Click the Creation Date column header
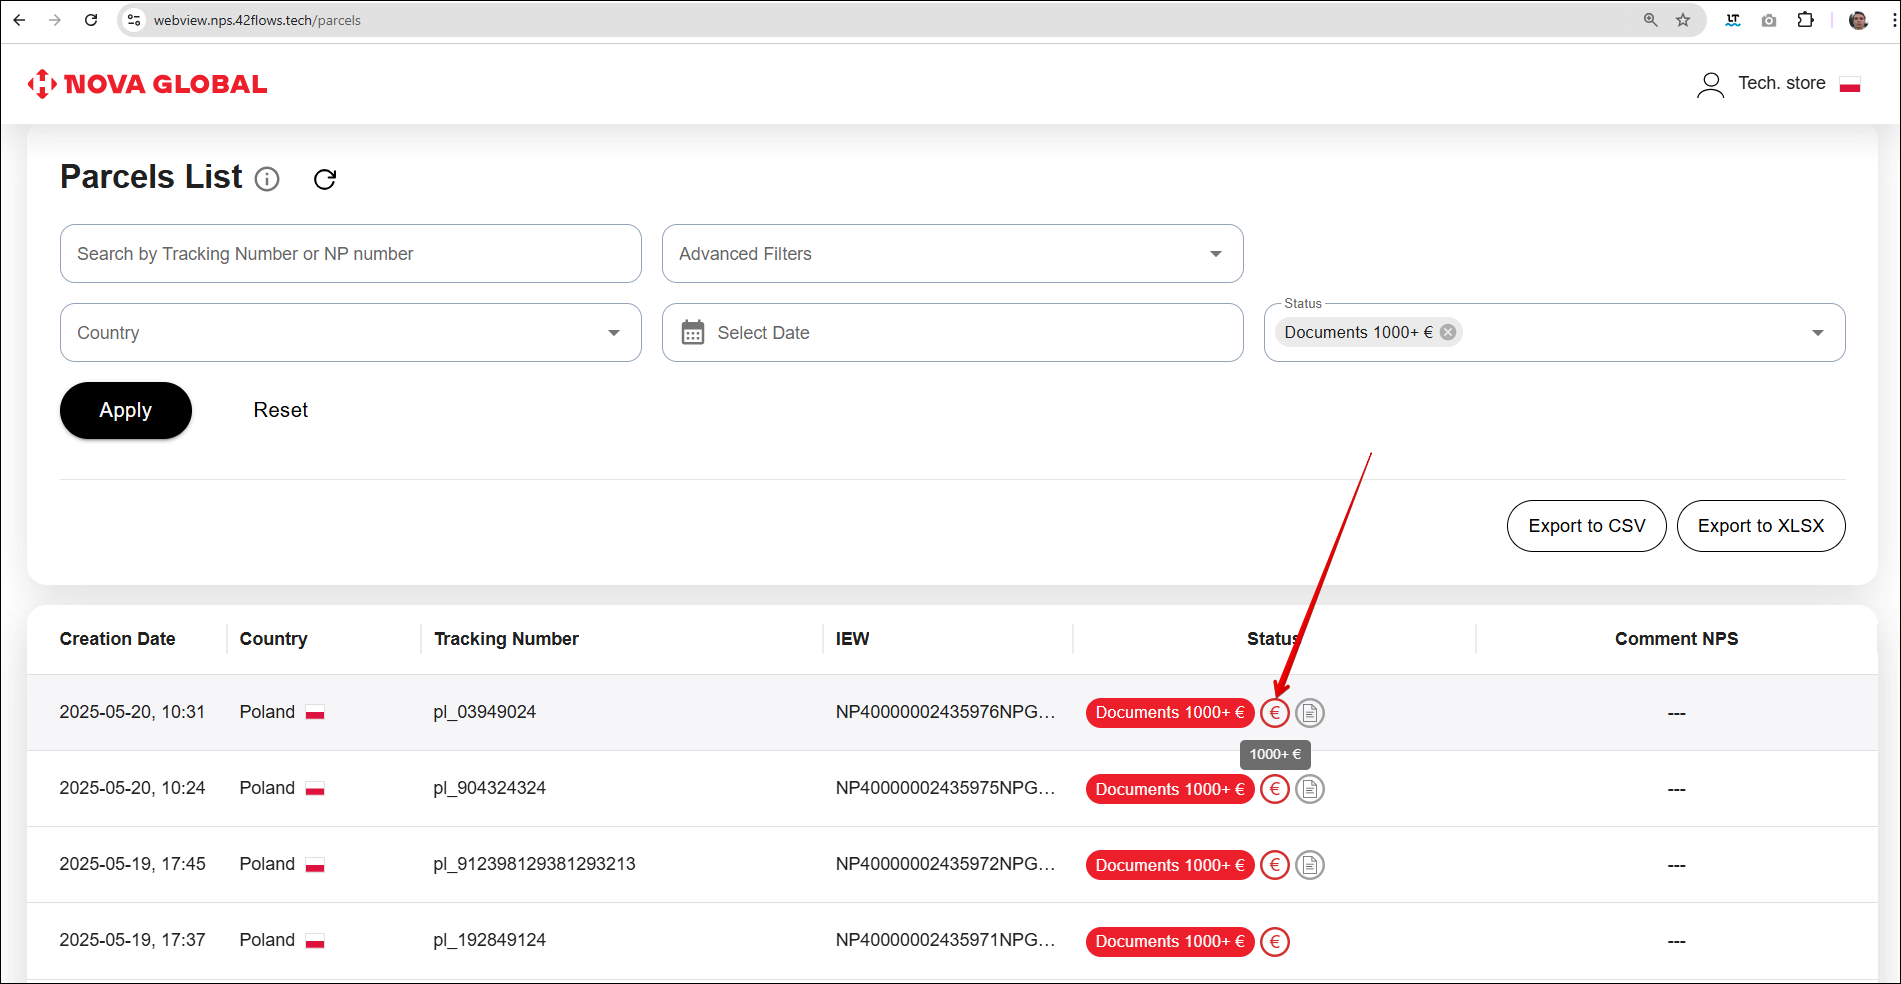 [x=117, y=639]
